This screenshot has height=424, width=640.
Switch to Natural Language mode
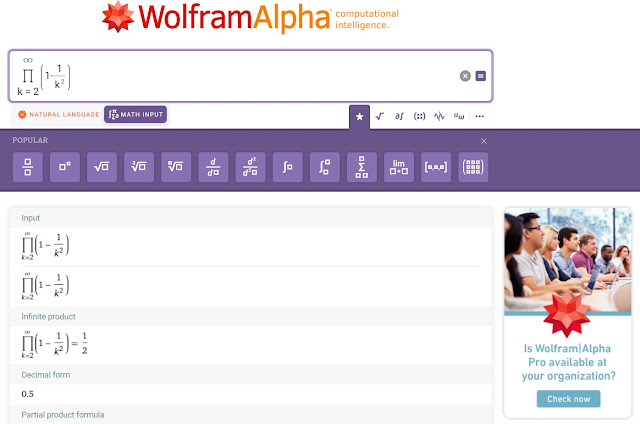pyautogui.click(x=58, y=115)
